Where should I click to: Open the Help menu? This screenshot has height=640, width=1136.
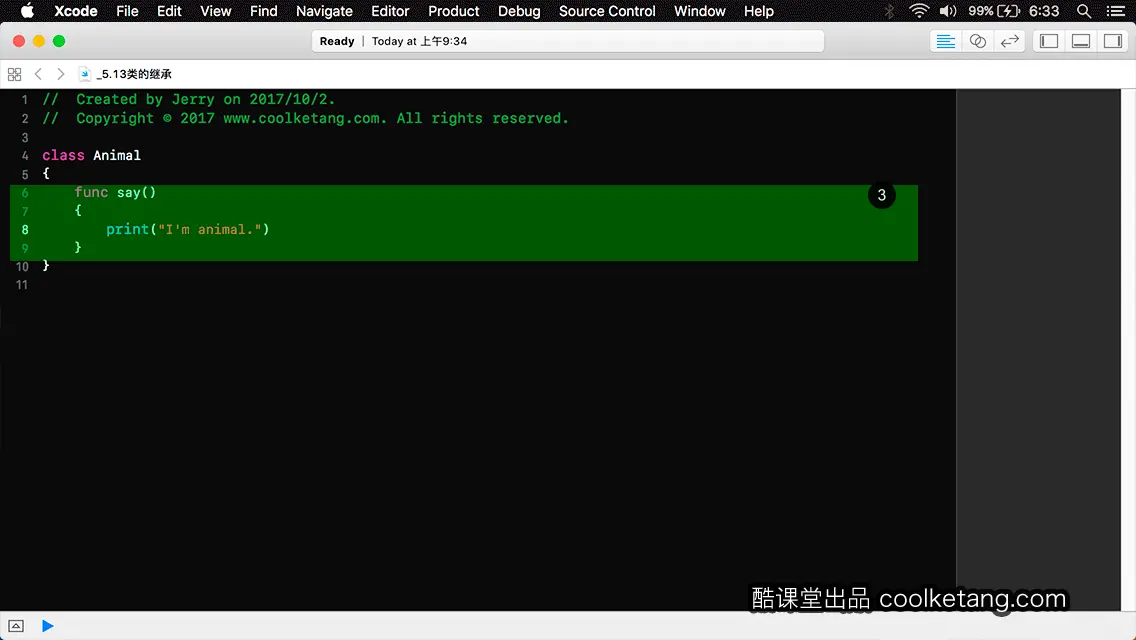point(759,11)
